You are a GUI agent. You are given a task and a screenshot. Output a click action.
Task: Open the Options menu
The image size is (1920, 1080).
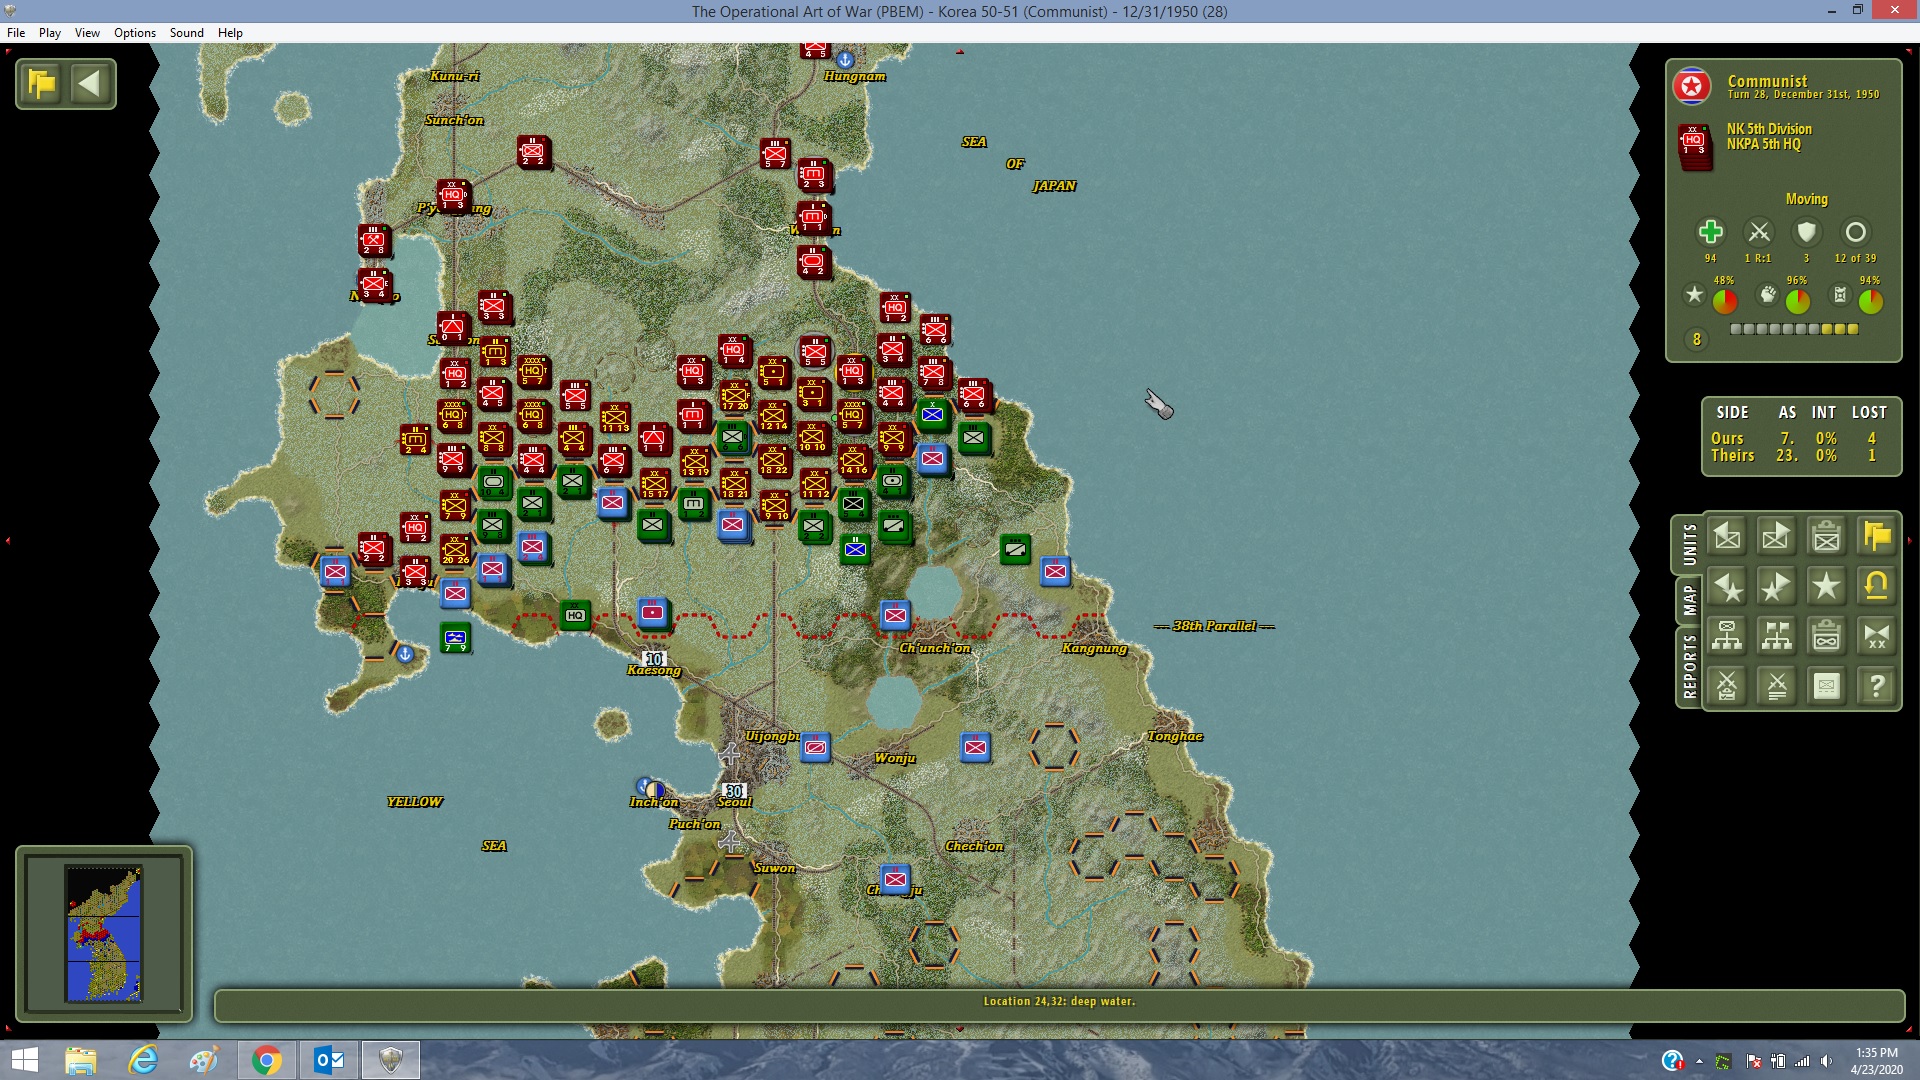(135, 33)
